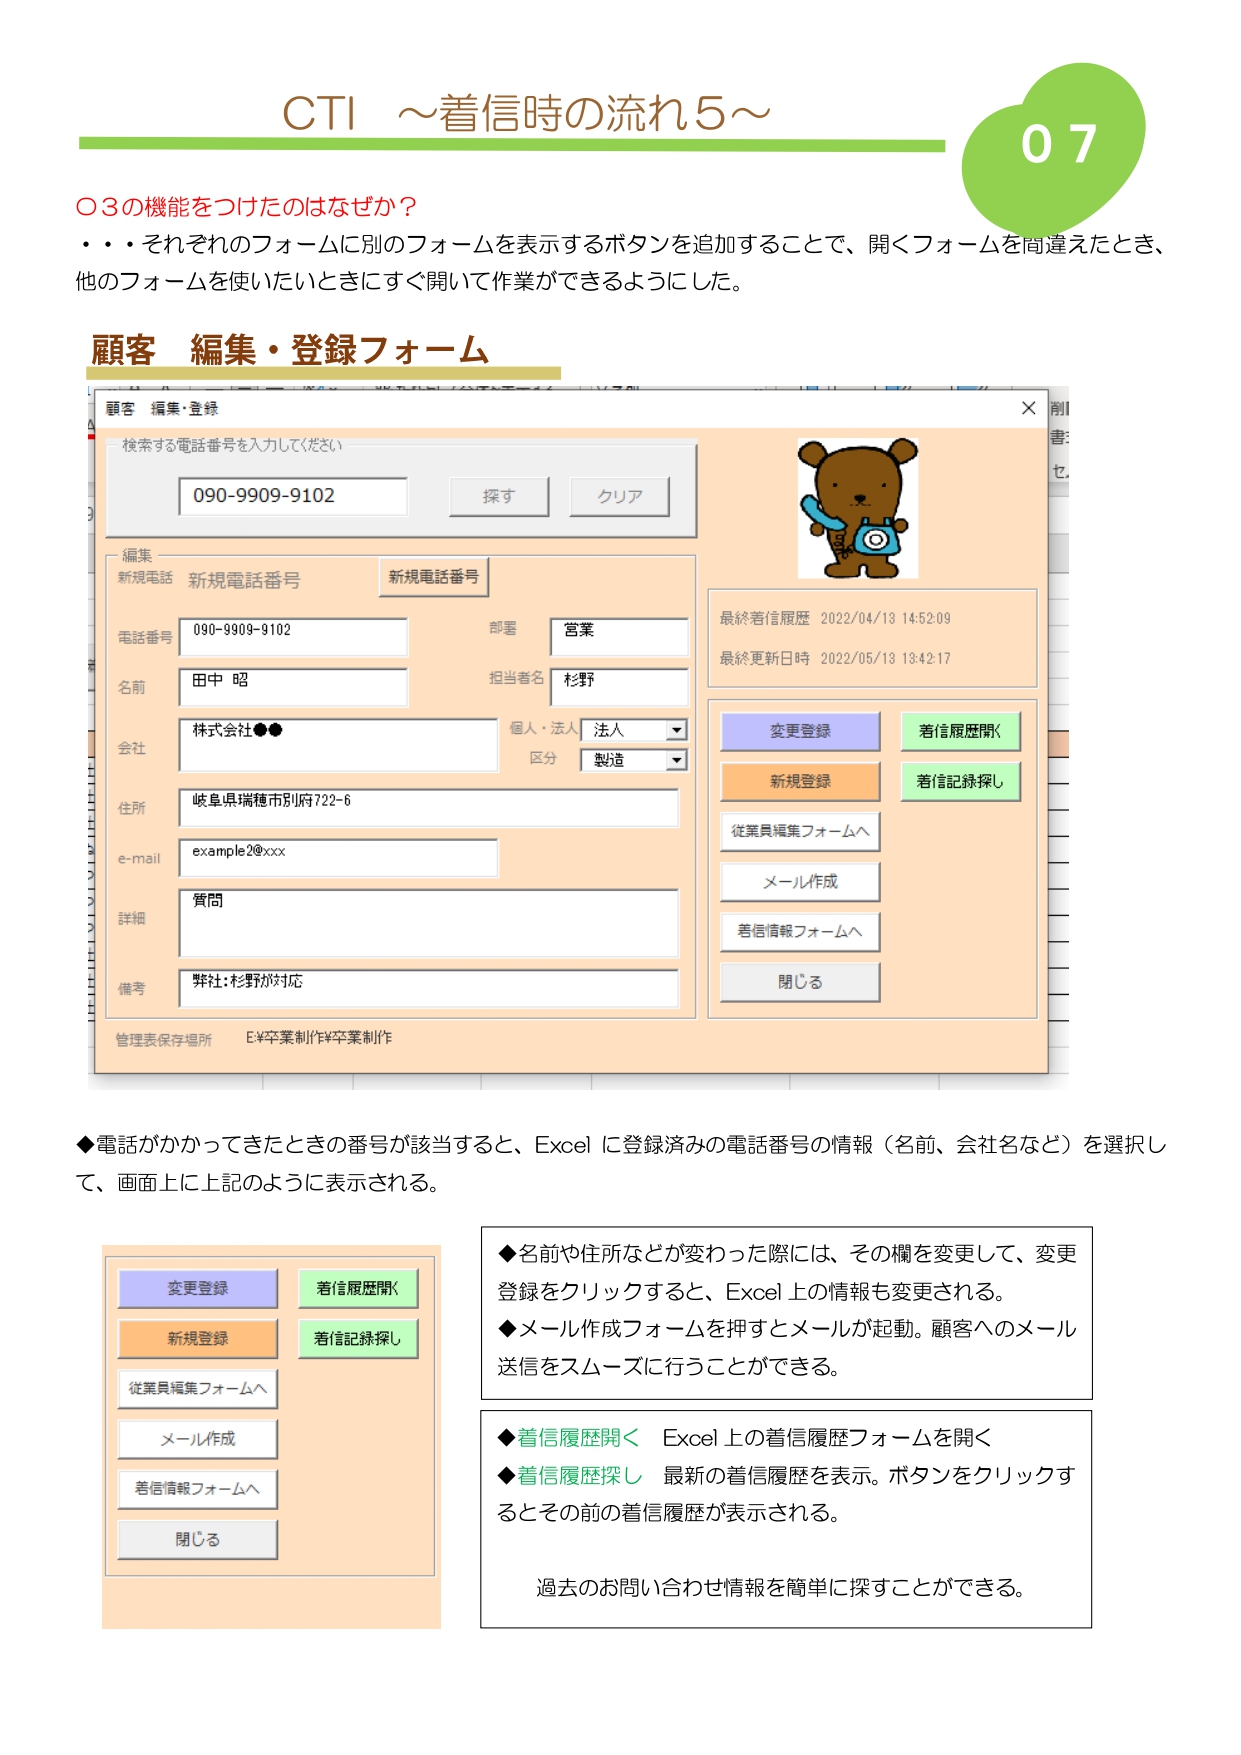This screenshot has height=1755, width=1241.
Task: Click the 会社 field with 株式会社●●
Action: point(338,745)
